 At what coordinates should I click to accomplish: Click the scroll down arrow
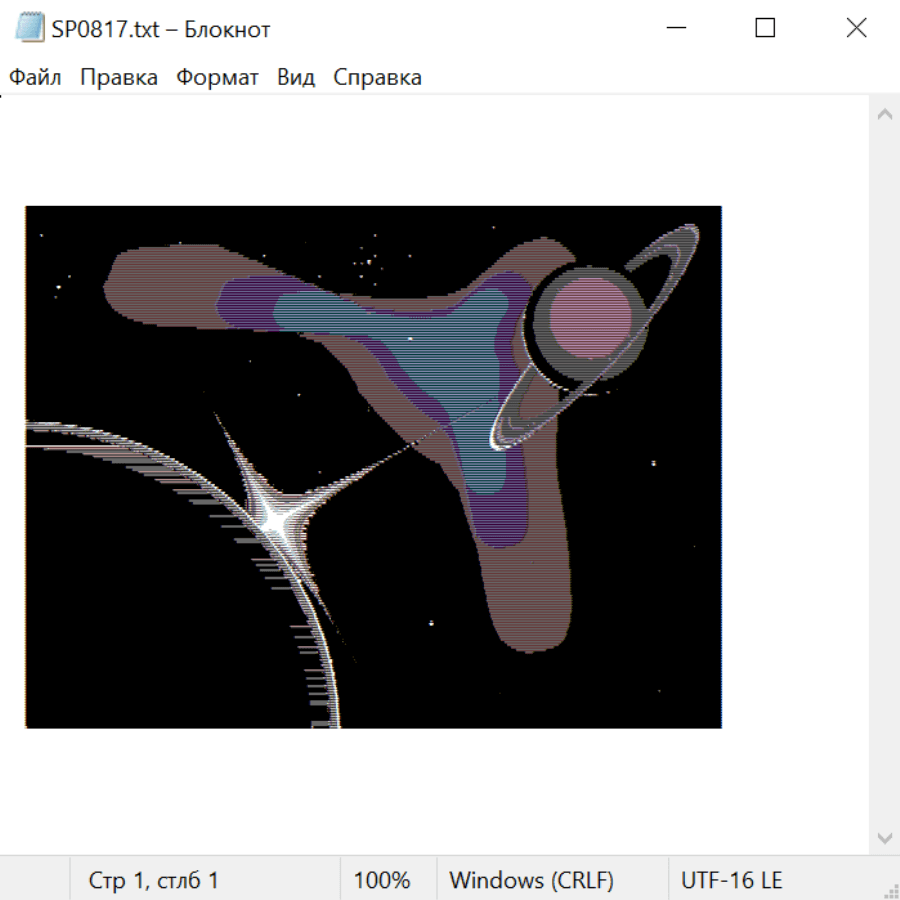(x=884, y=836)
